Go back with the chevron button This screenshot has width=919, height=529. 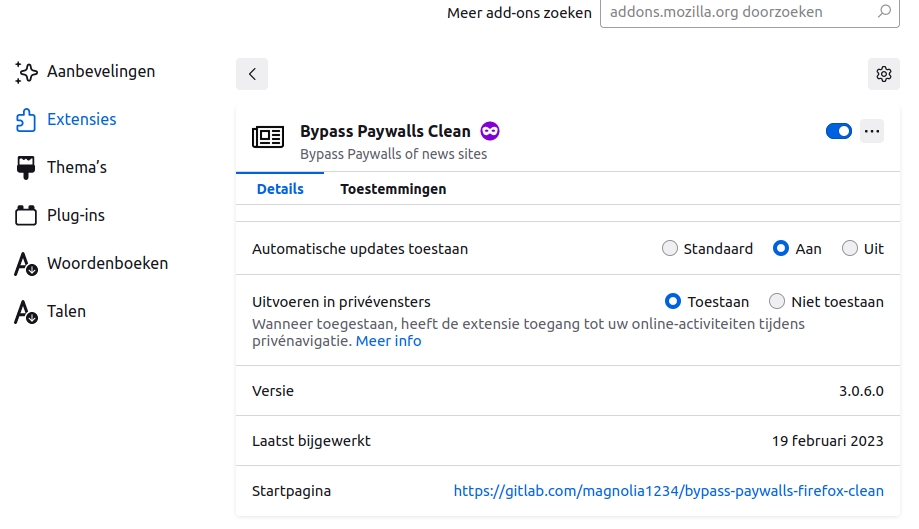point(252,74)
